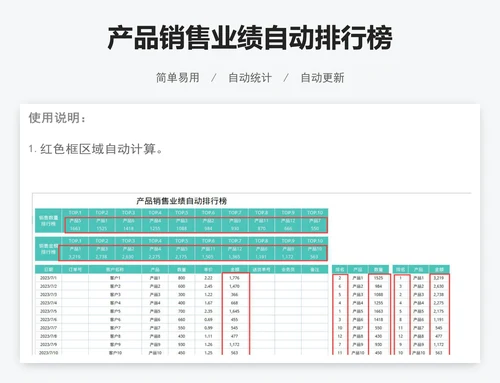Select the amount cell 3,219 in far-right ranking table
Screen dimensions: 500x383
point(439,278)
